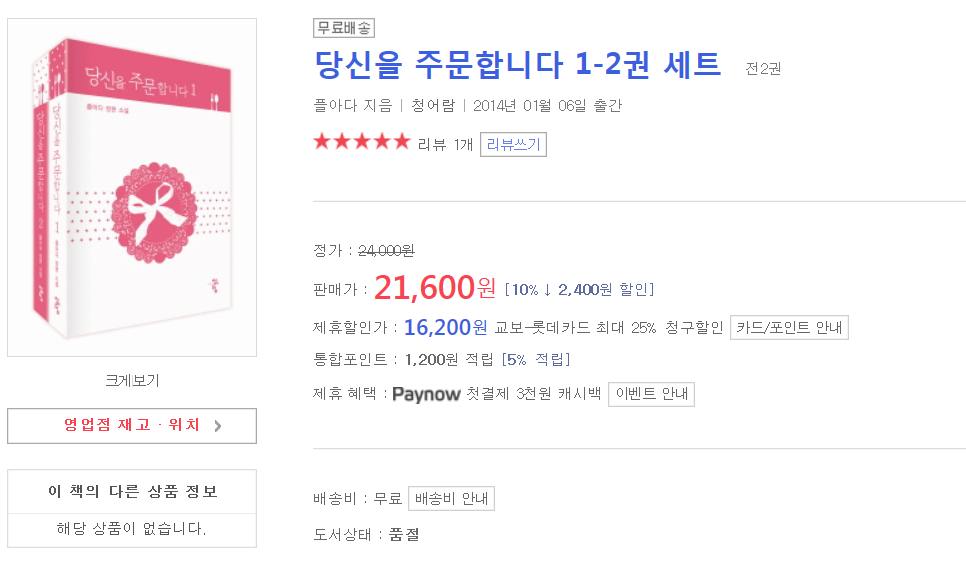
Task: Click the arrow chevron on store stock button
Action: [x=218, y=425]
